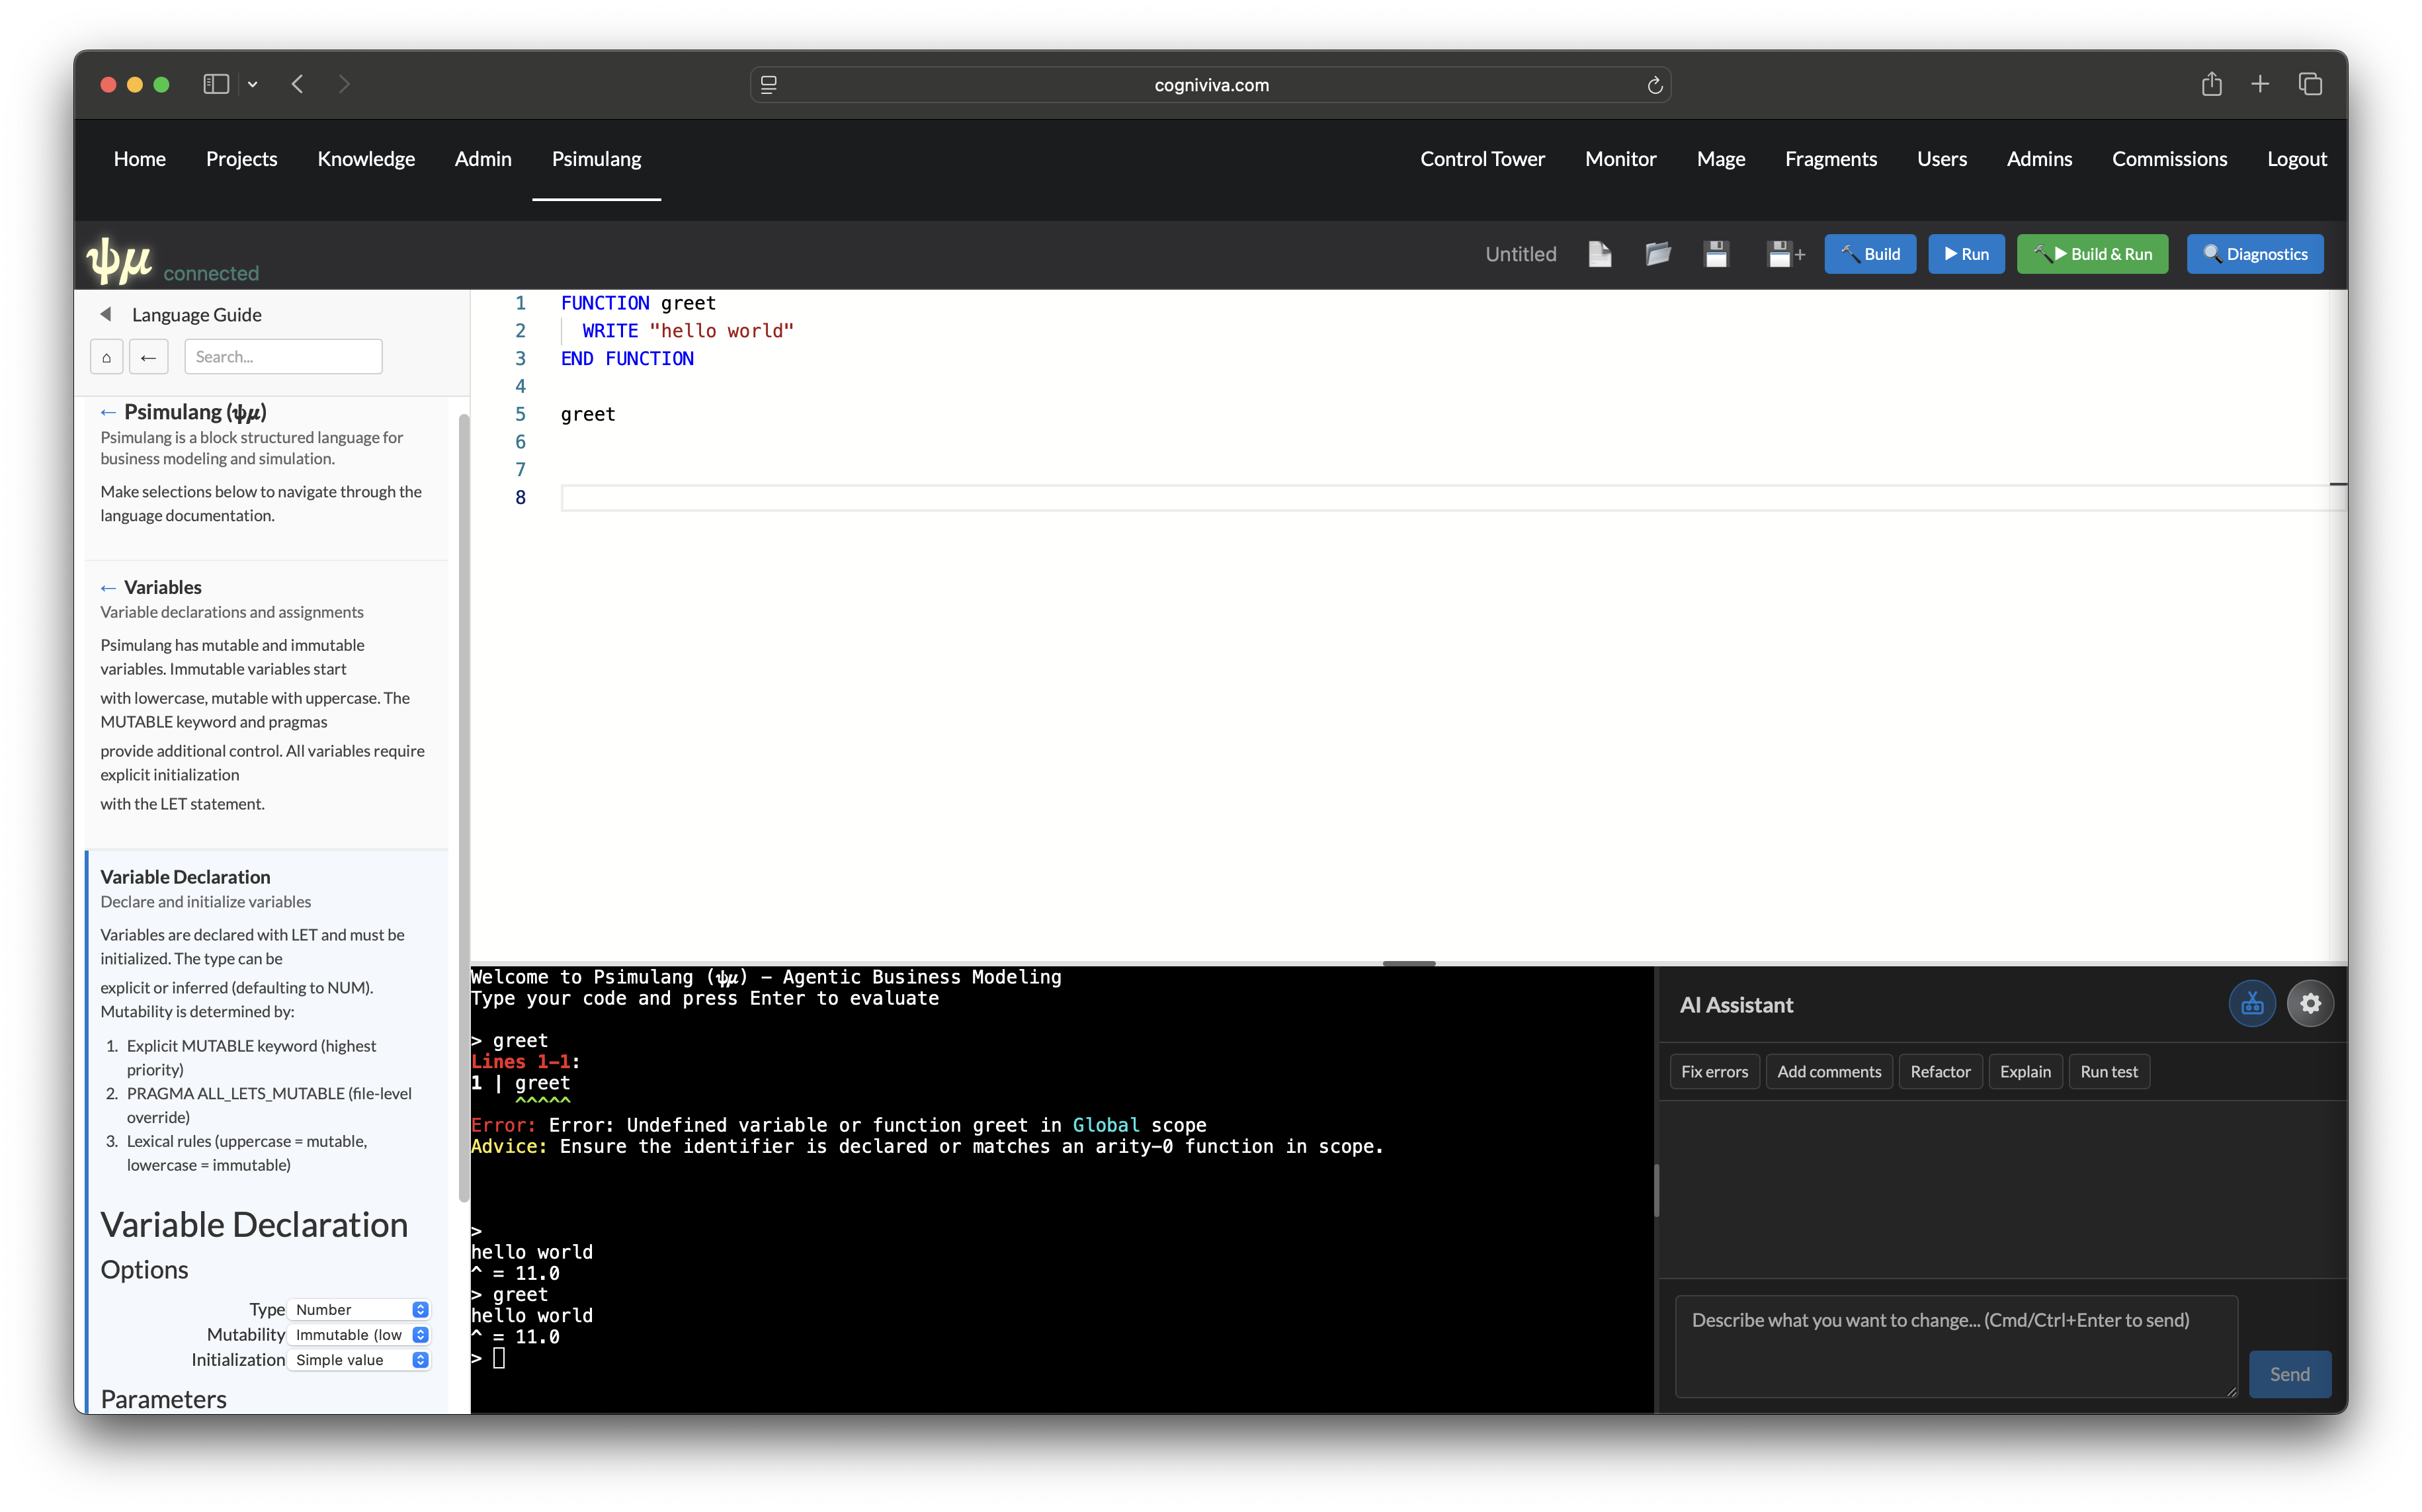The image size is (2422, 1512).
Task: Click the guide back arrow button
Action: [x=148, y=357]
